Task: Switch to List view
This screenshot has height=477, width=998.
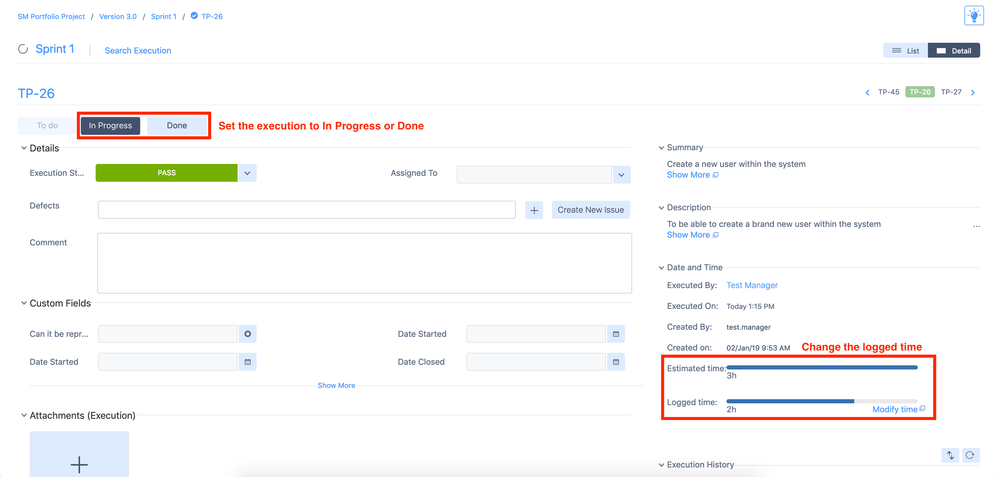Action: [906, 50]
